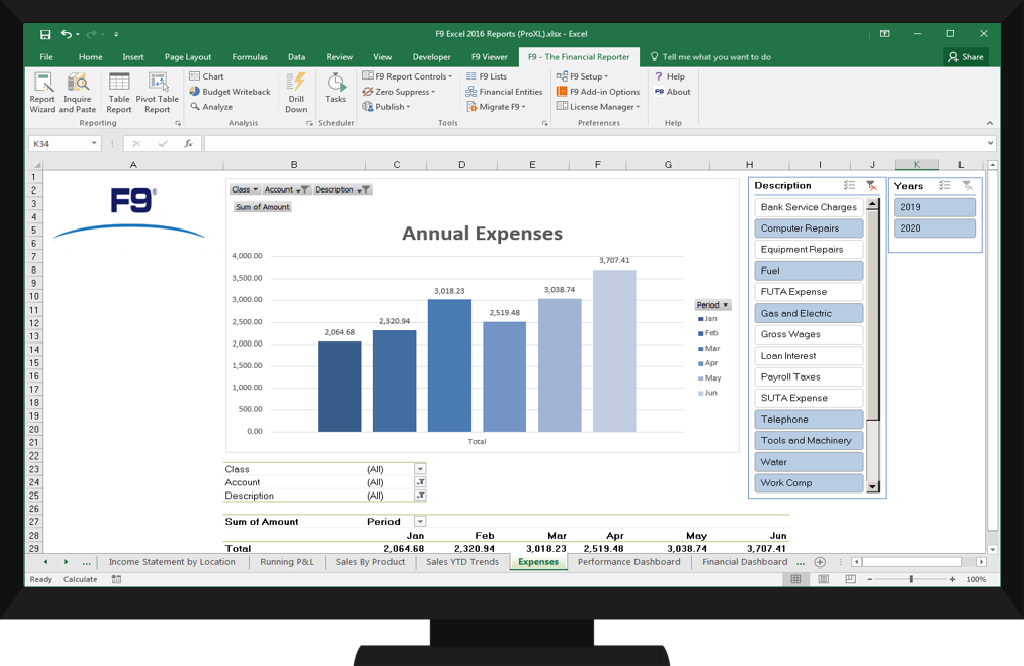The image size is (1024, 666).
Task: Click the Insert Function fx icon
Action: pyautogui.click(x=188, y=144)
